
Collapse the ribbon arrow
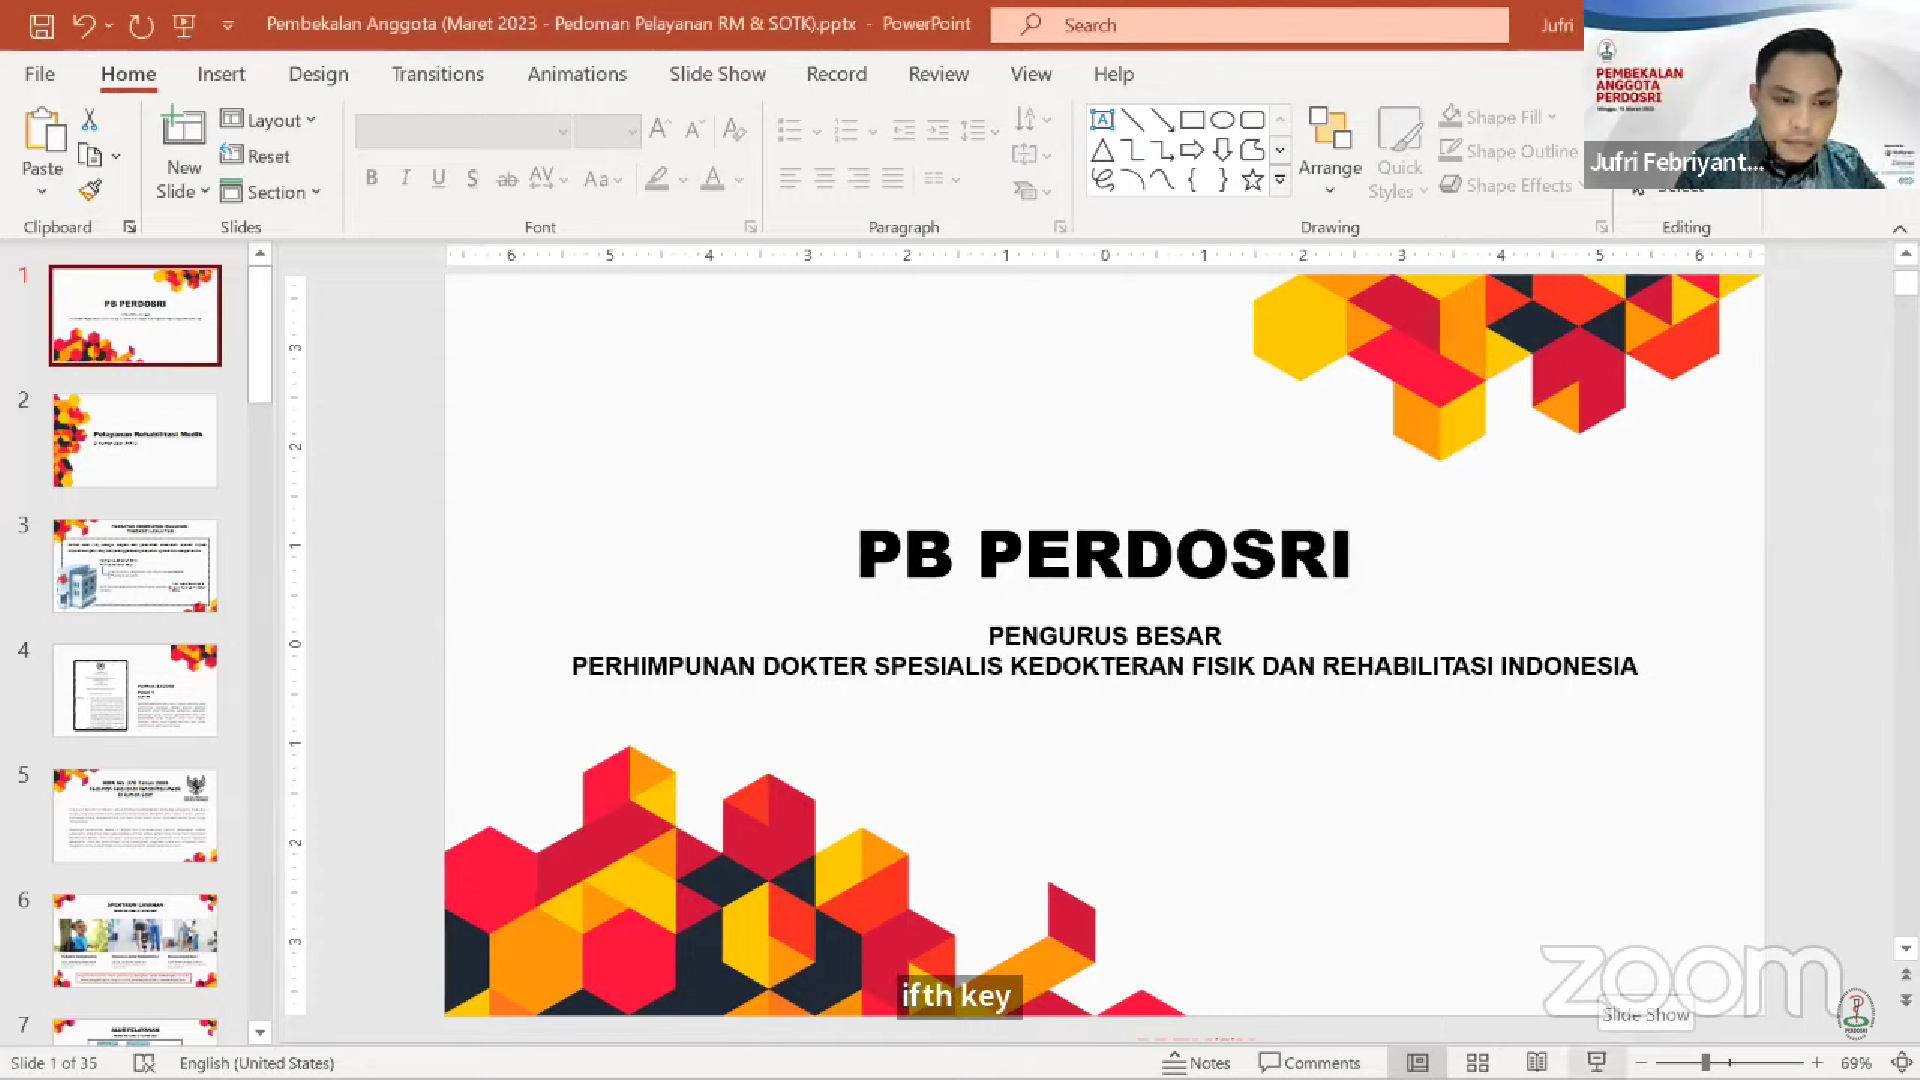click(1900, 228)
